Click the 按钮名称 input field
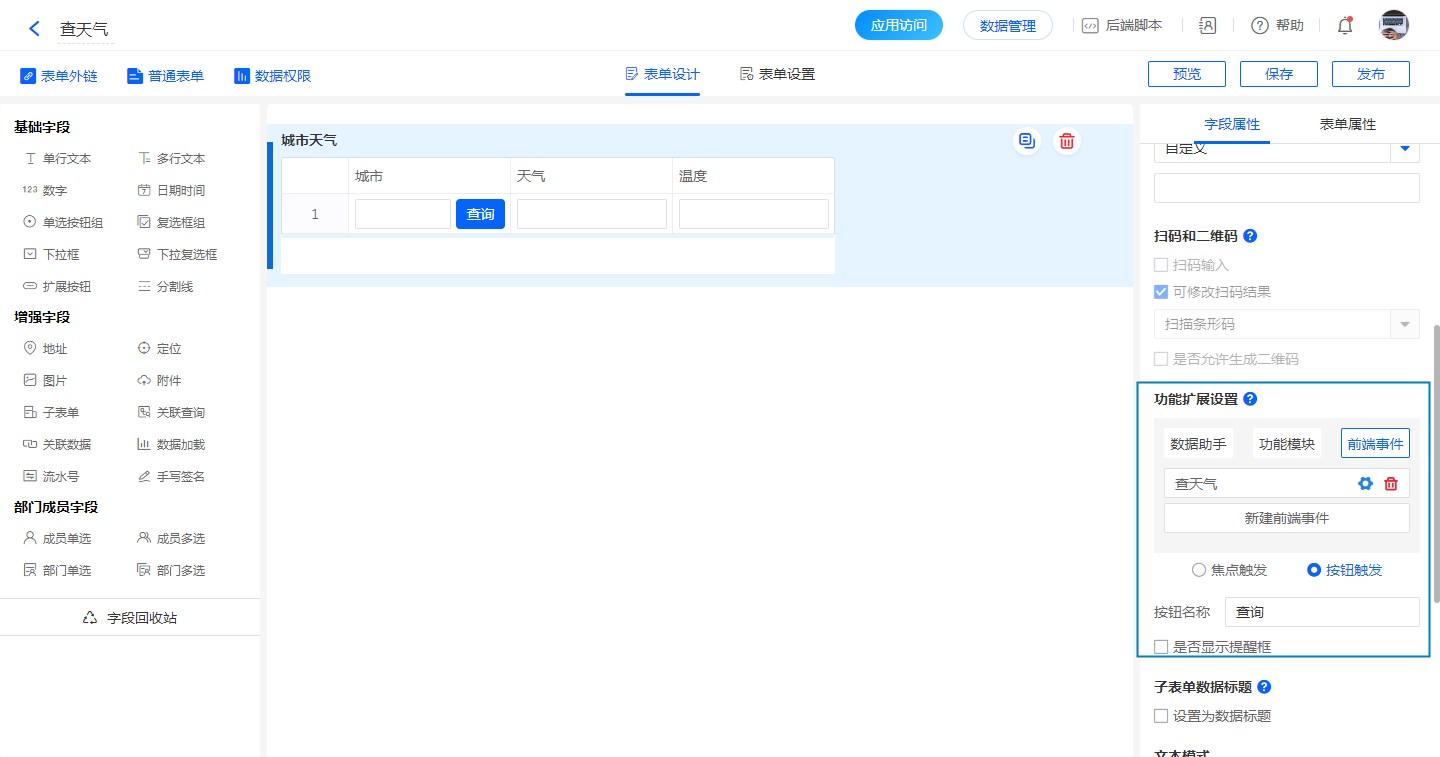The image size is (1440, 757). 1321,612
